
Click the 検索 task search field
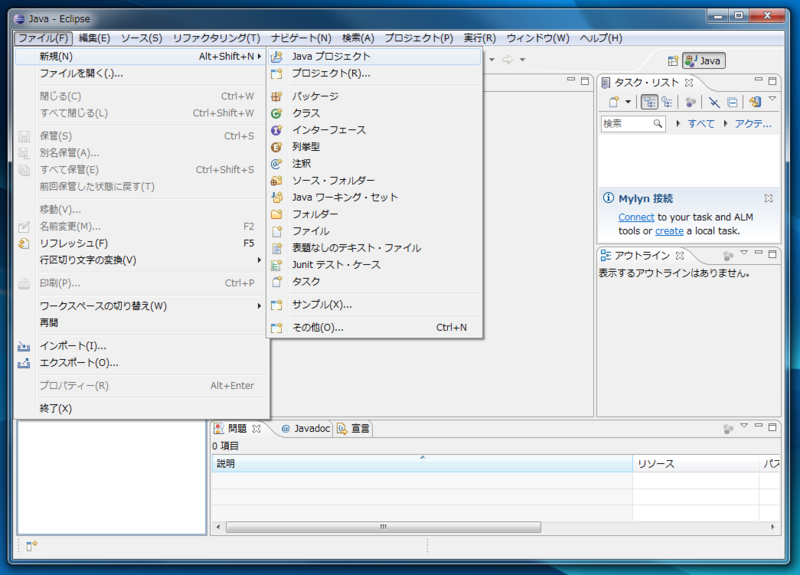[633, 124]
